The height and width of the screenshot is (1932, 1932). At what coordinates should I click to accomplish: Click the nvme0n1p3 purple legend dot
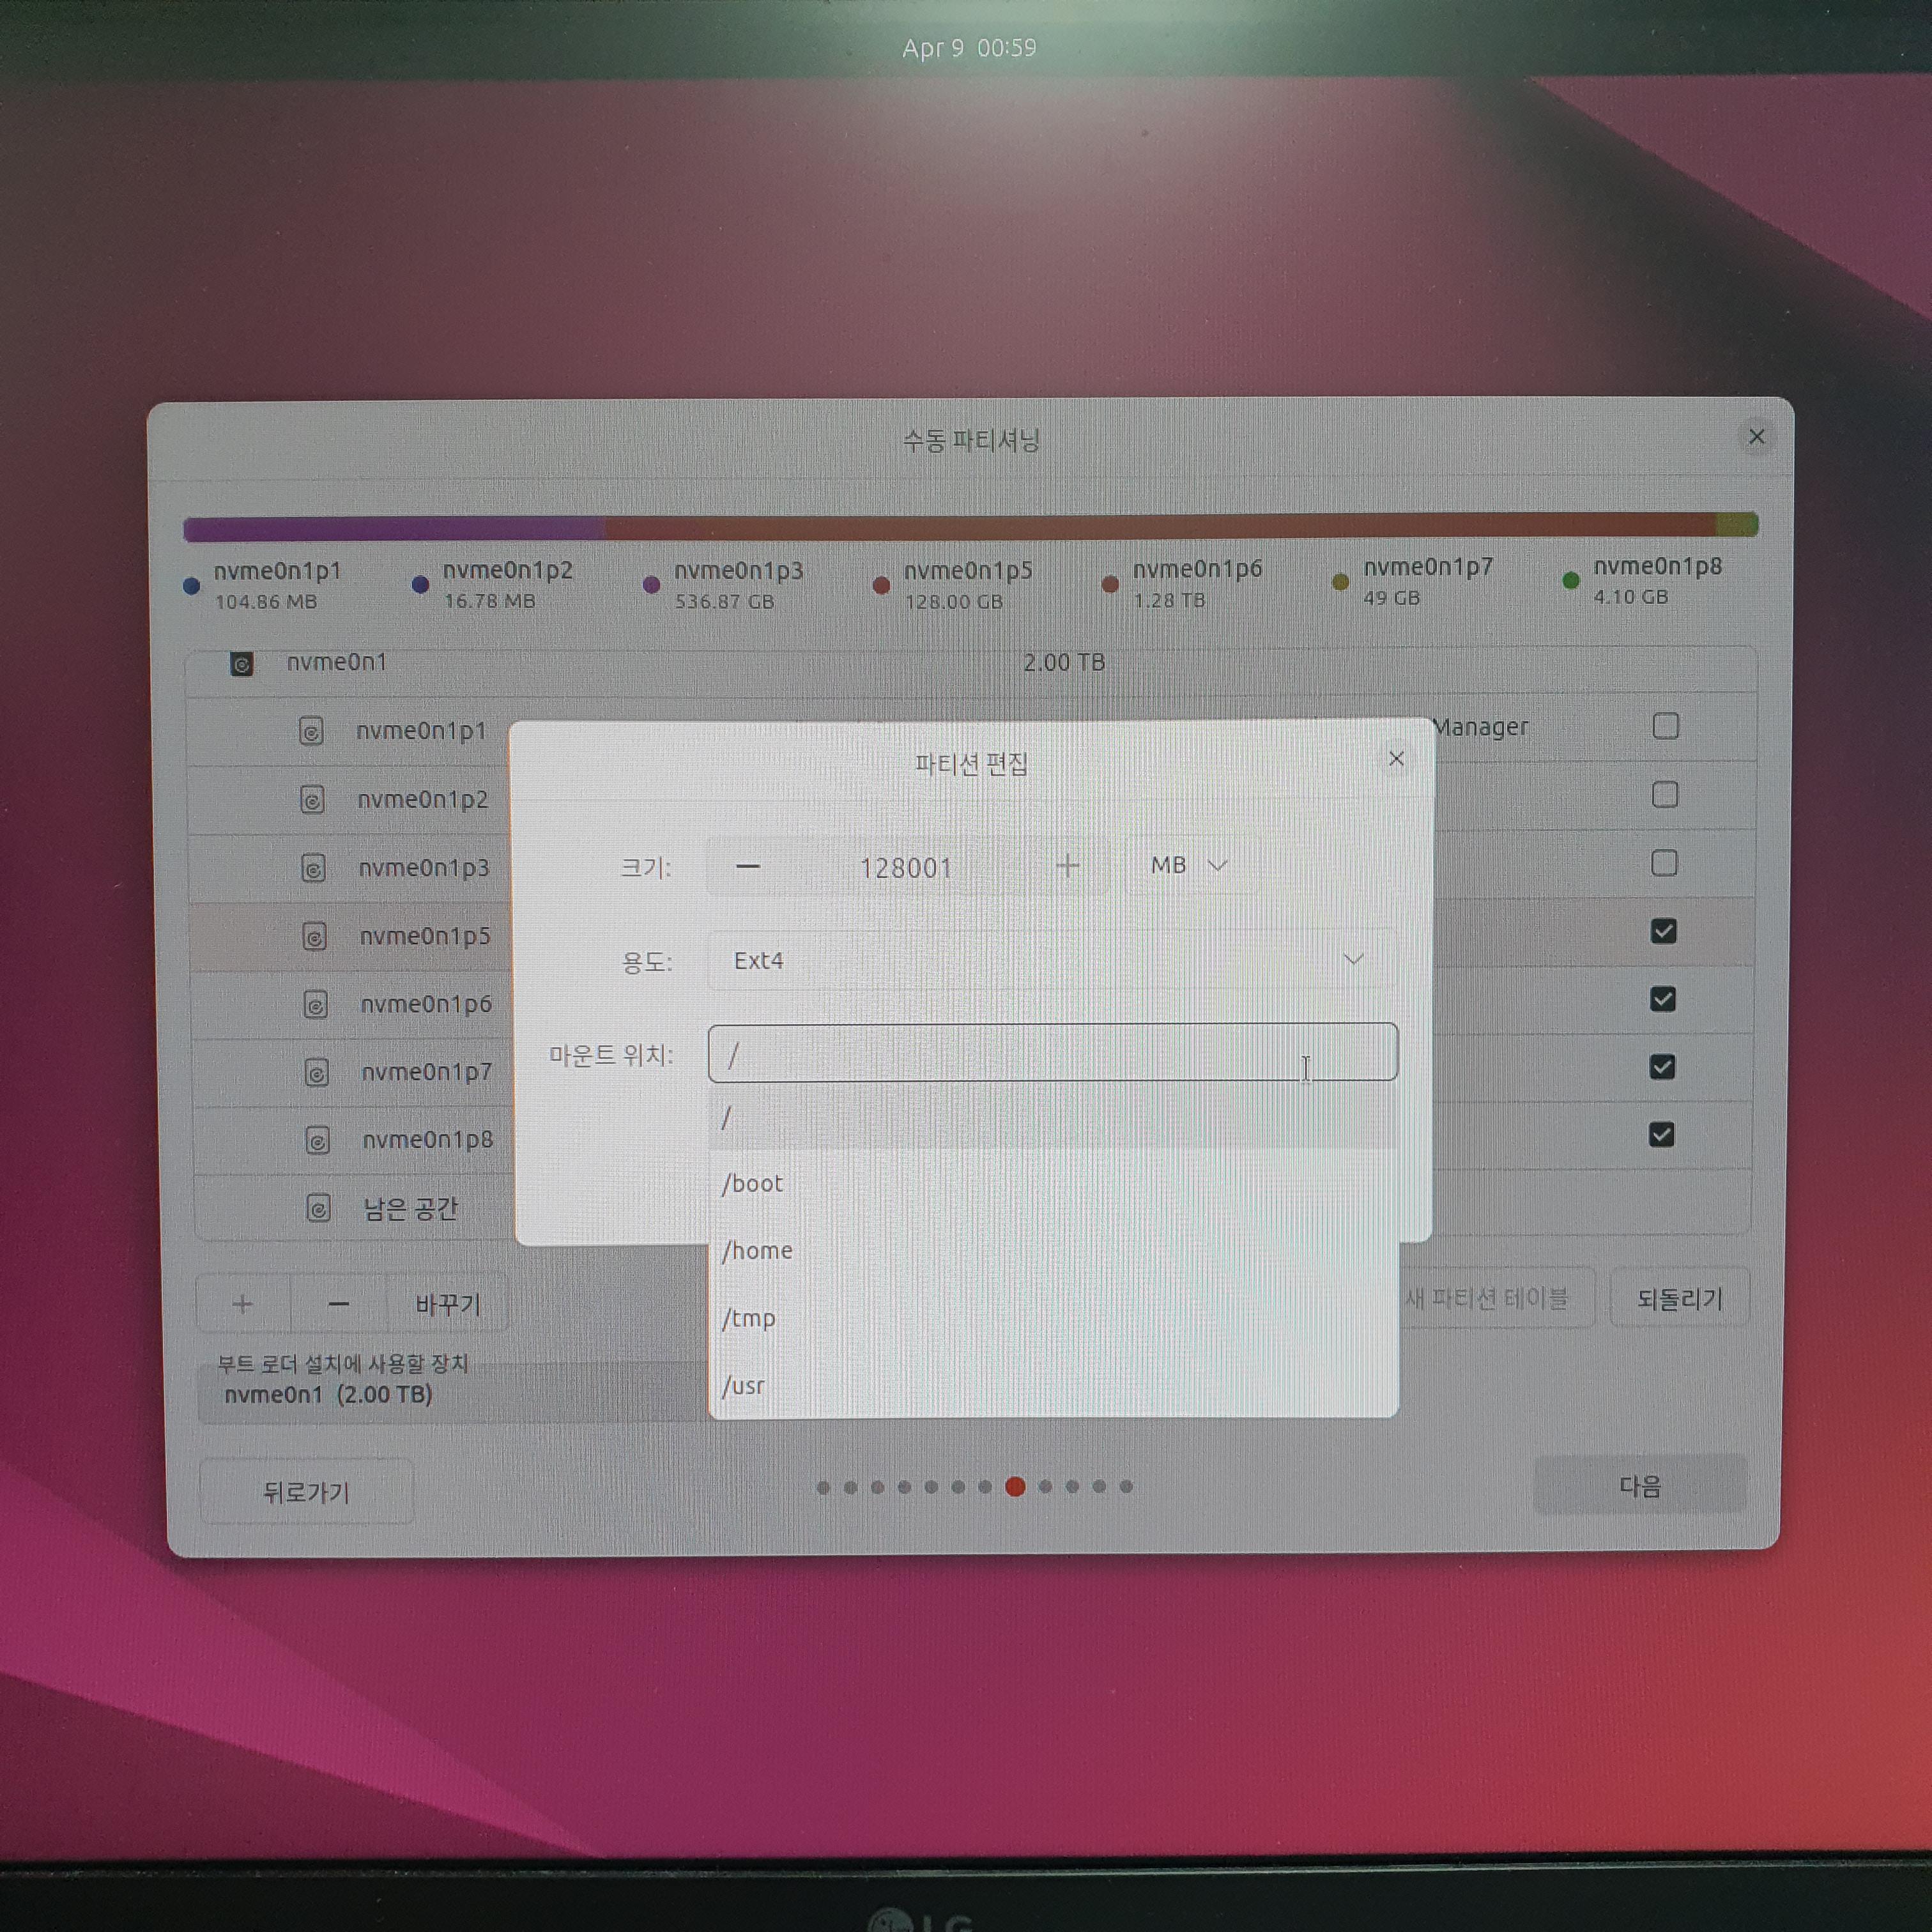652,585
